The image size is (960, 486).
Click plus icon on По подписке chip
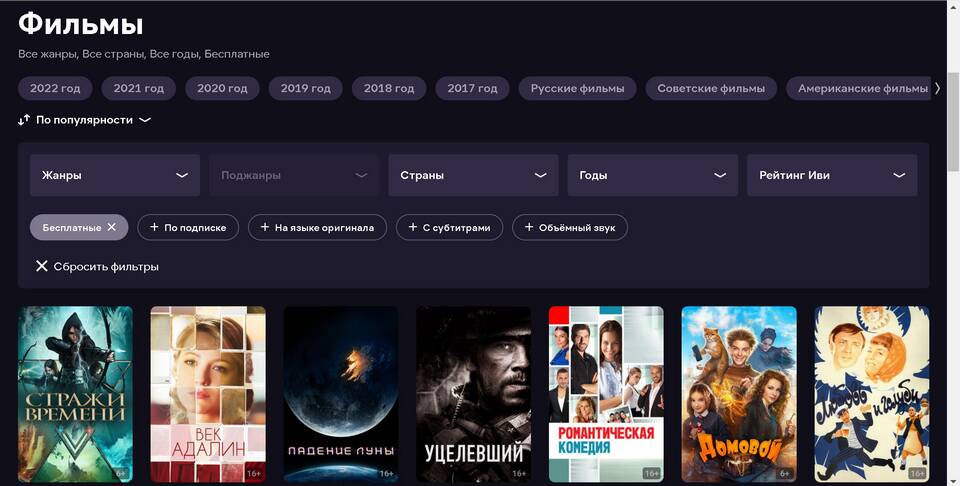152,227
